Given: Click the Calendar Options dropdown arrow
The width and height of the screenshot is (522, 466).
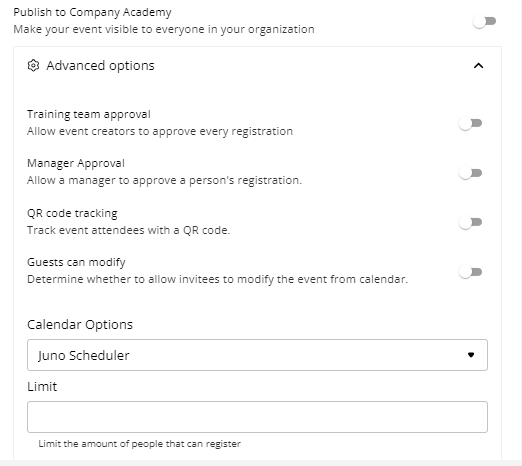Looking at the screenshot, I should click(x=471, y=355).
